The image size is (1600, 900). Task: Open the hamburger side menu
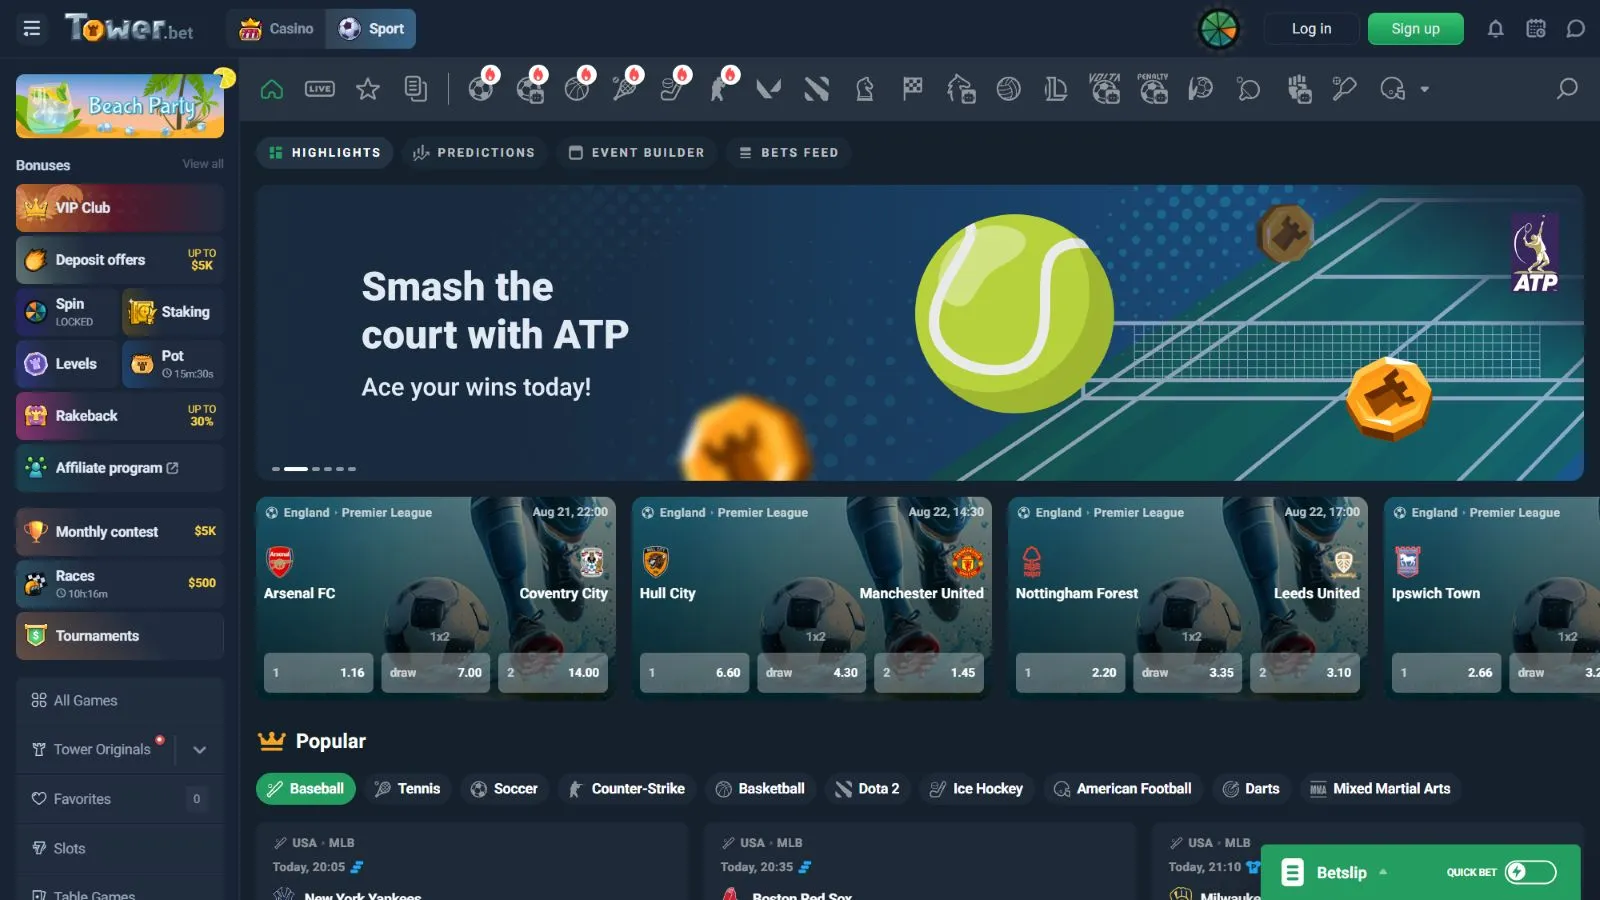point(32,29)
